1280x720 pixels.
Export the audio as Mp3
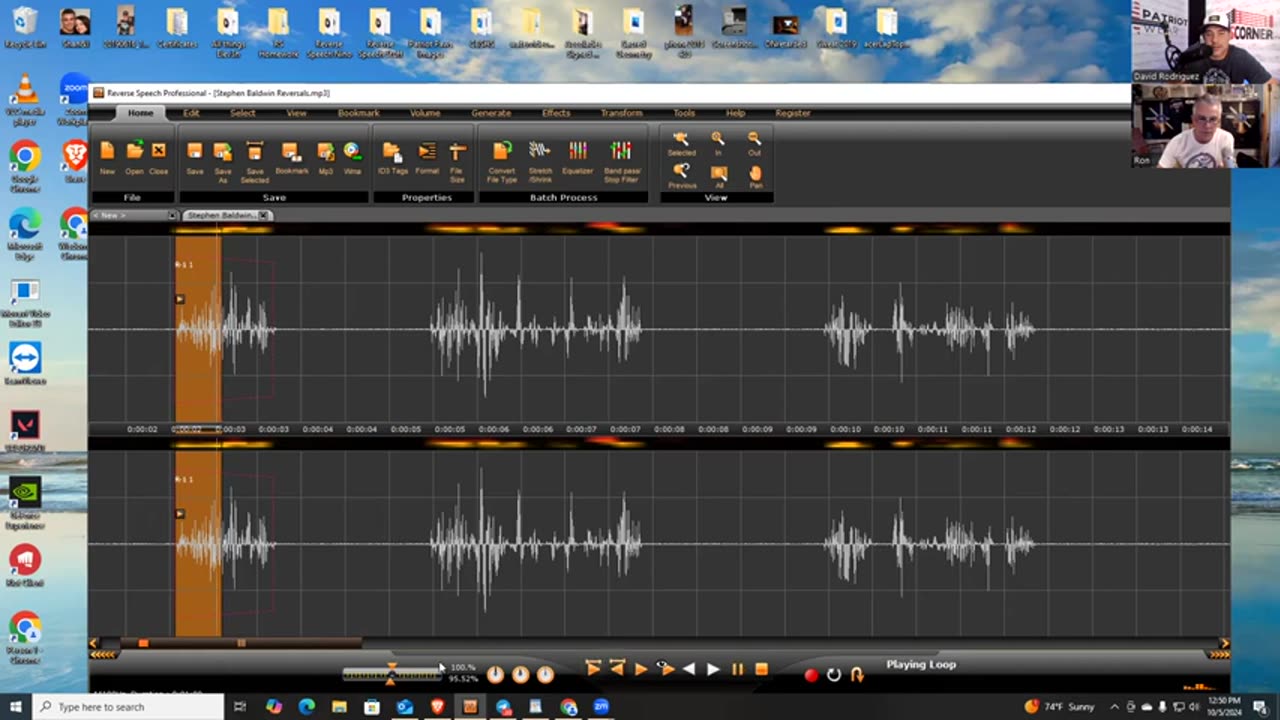[326, 158]
